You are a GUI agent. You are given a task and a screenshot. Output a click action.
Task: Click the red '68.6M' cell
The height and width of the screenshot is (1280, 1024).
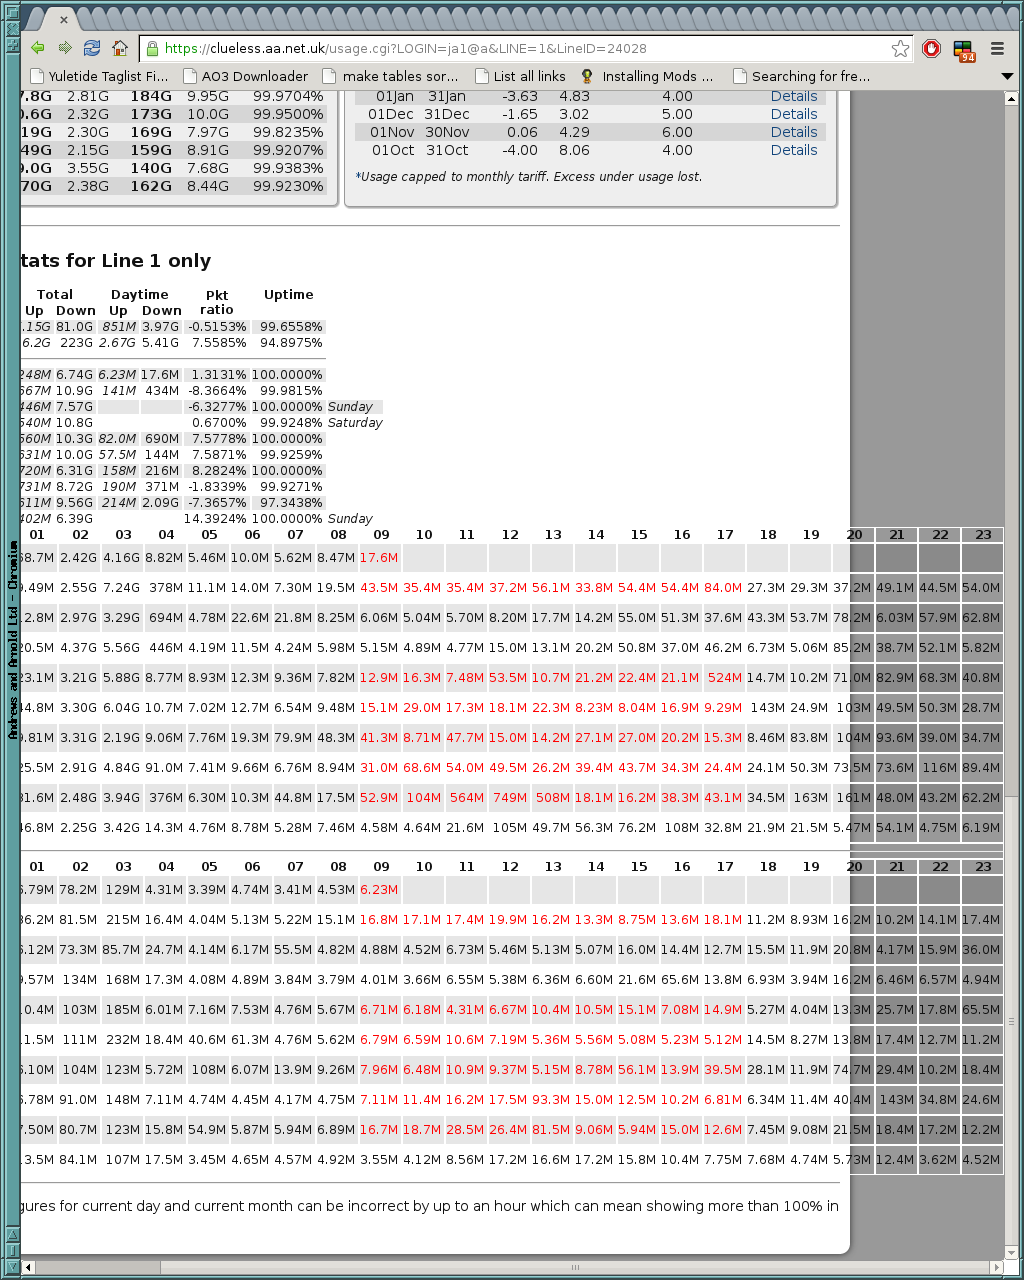pyautogui.click(x=422, y=768)
